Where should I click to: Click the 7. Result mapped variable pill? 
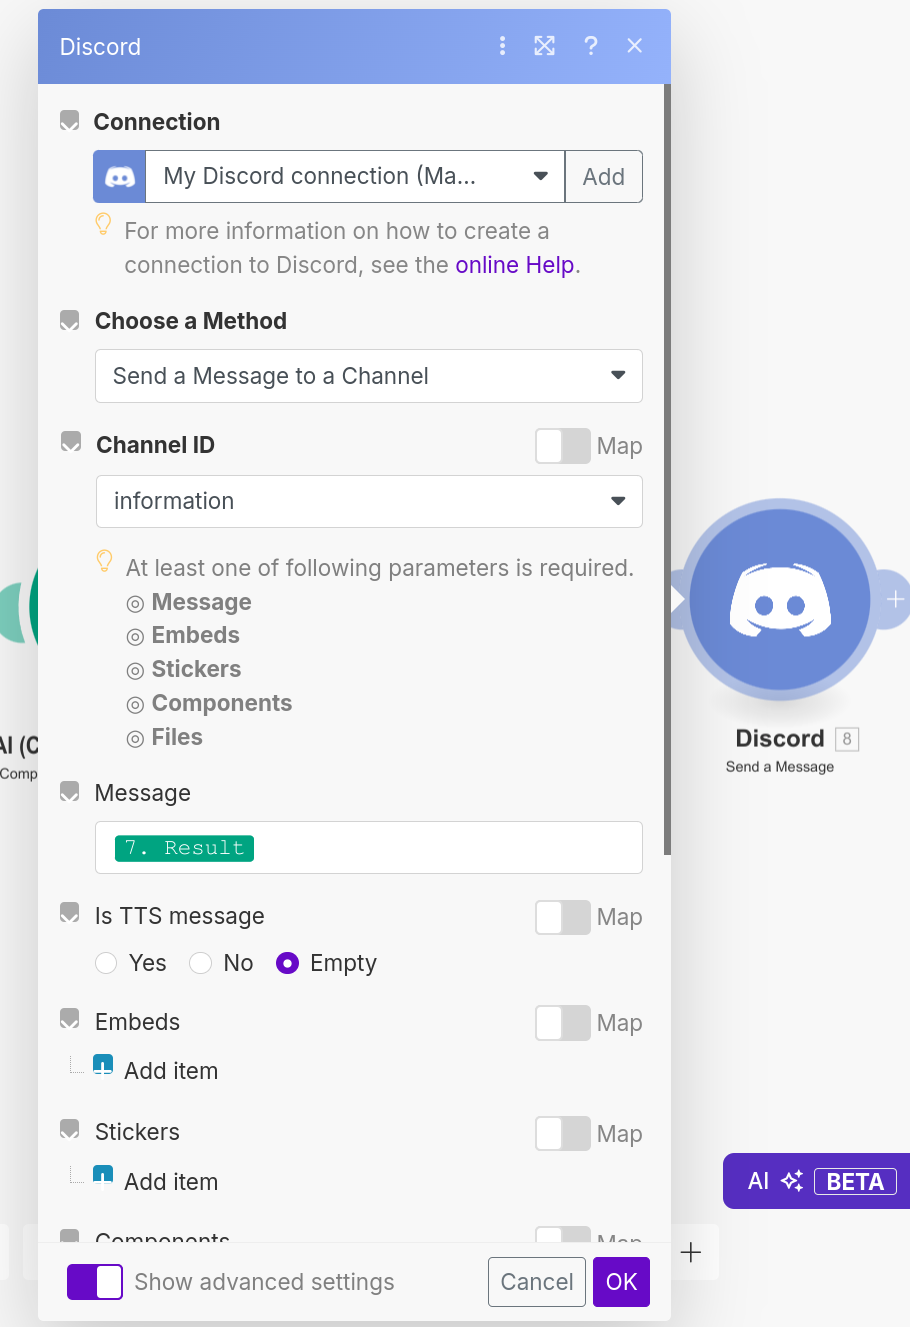(184, 848)
